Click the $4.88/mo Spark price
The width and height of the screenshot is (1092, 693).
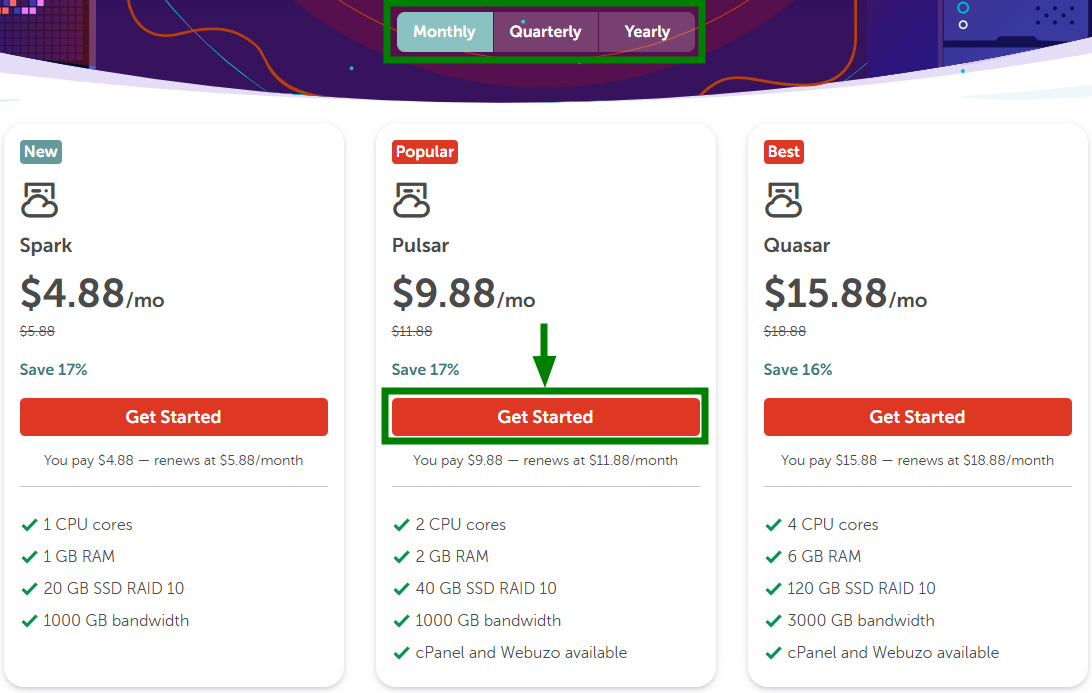(92, 294)
